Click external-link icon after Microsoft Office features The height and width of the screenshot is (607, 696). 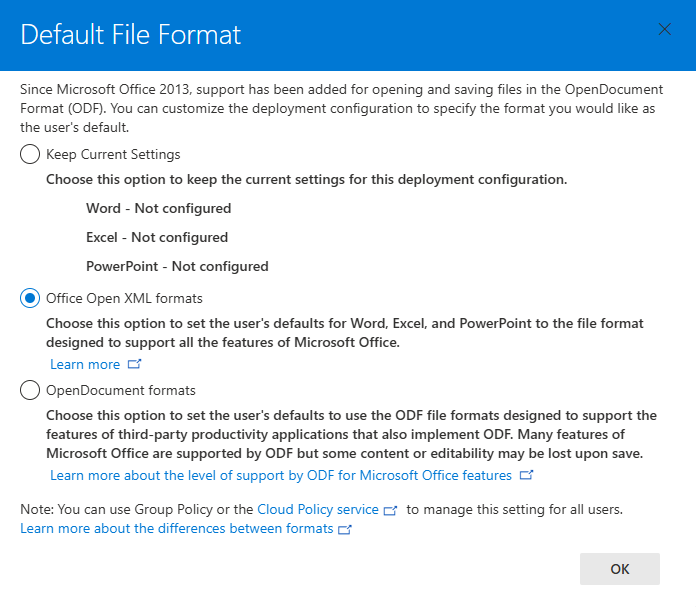526,475
